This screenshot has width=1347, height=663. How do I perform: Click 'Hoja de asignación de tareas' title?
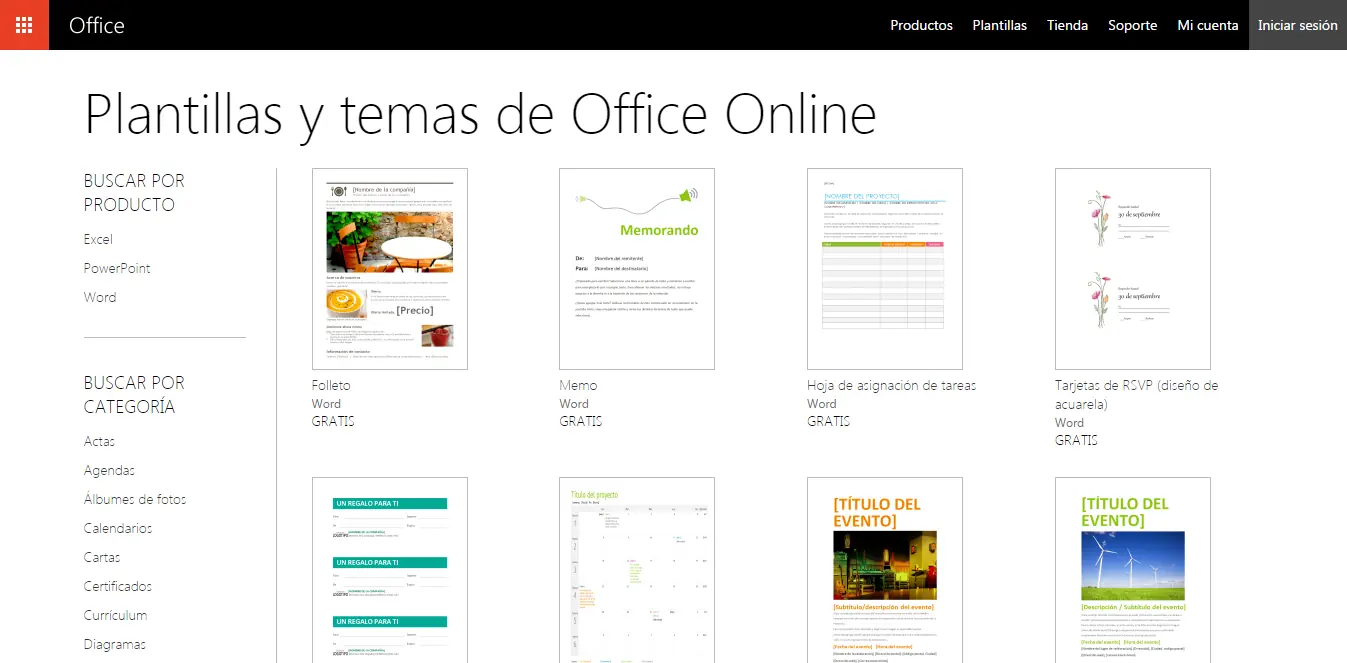tap(891, 385)
